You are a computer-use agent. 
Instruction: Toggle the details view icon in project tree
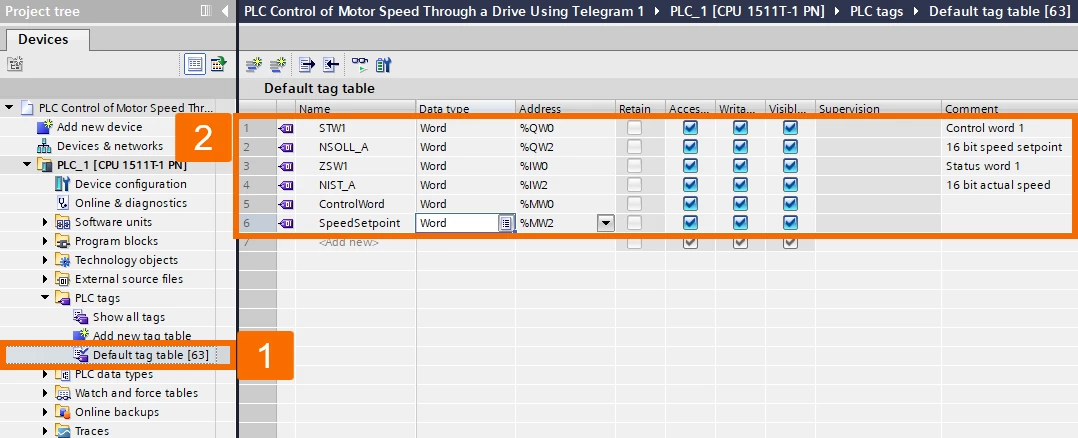point(195,65)
